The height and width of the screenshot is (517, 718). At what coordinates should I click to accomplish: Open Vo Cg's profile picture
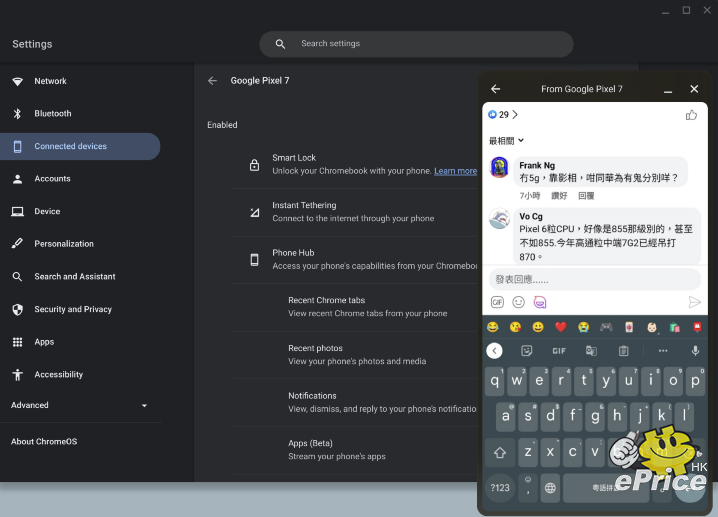click(499, 218)
